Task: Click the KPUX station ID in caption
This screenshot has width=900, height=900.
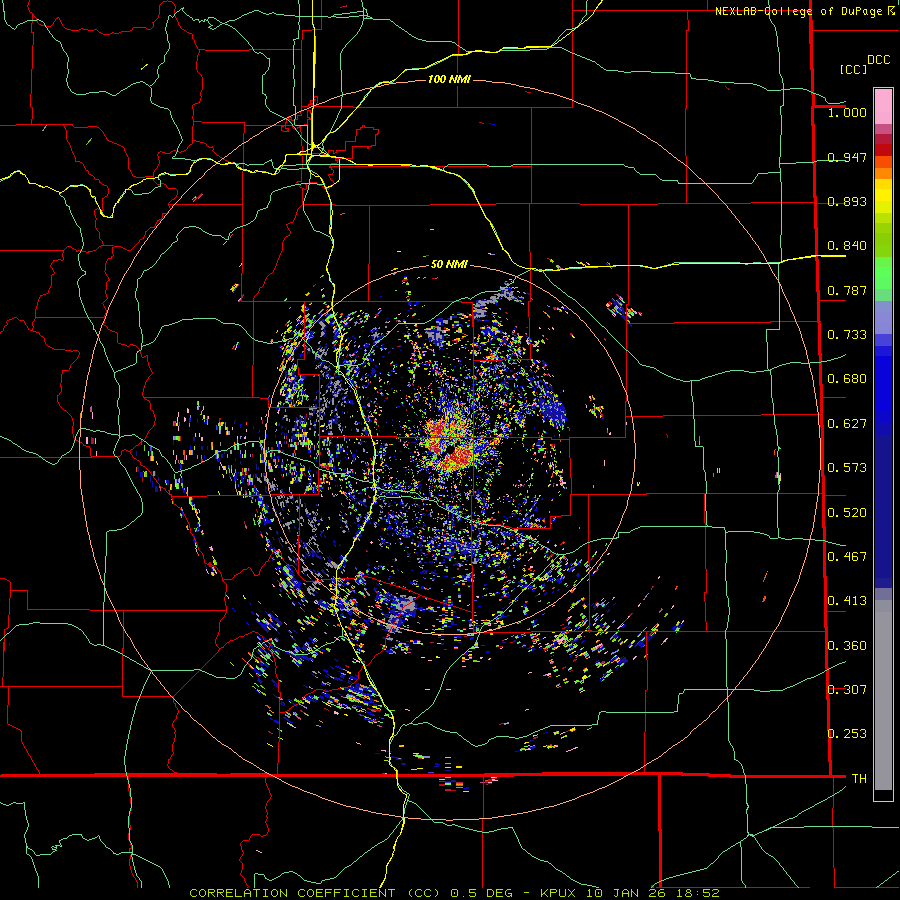Action: [x=558, y=893]
